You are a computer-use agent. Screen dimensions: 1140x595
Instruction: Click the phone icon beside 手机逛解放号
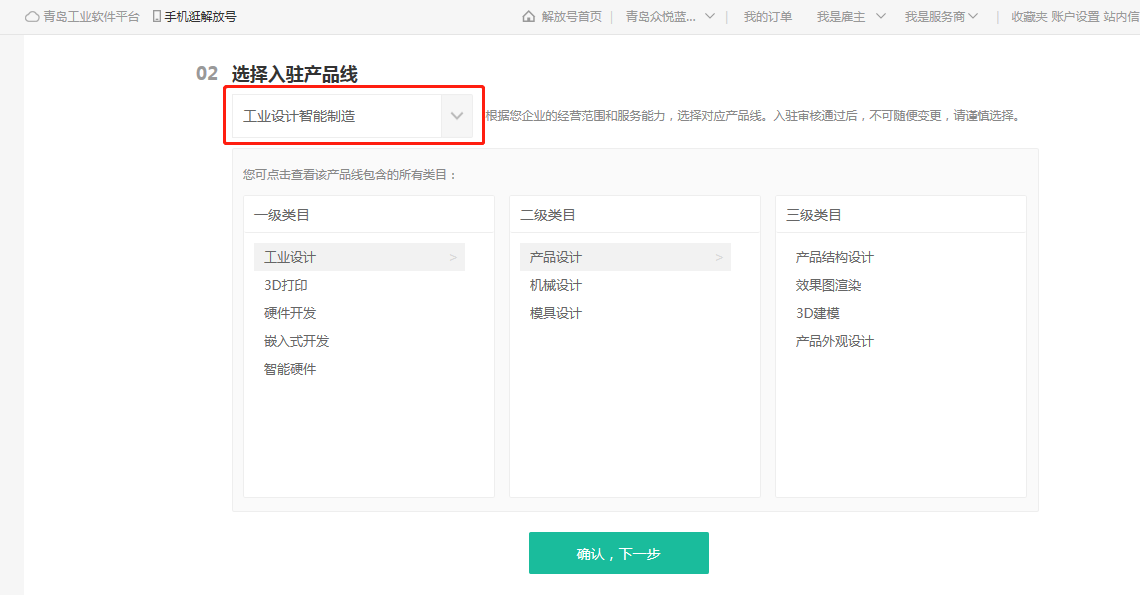pyautogui.click(x=157, y=17)
